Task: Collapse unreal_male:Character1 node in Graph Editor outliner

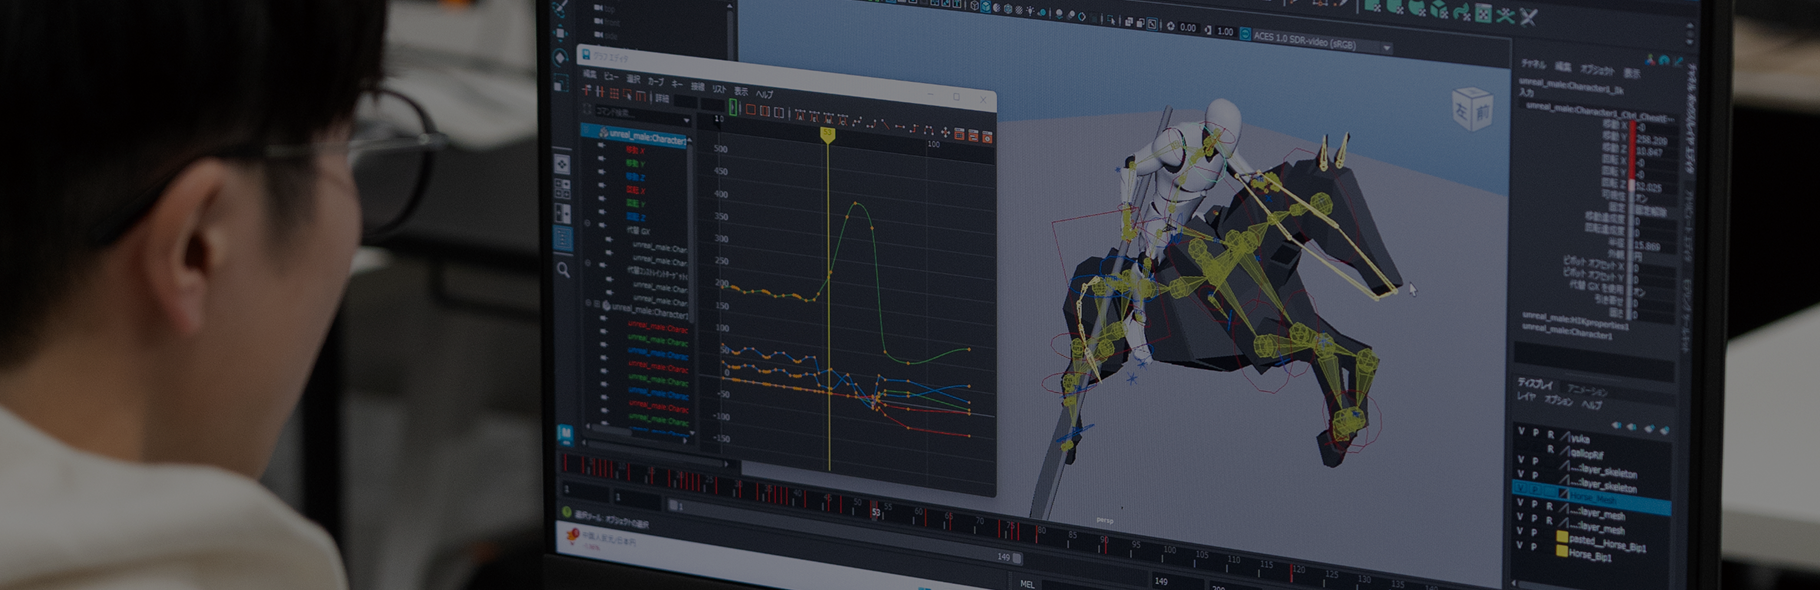Action: coord(587,130)
